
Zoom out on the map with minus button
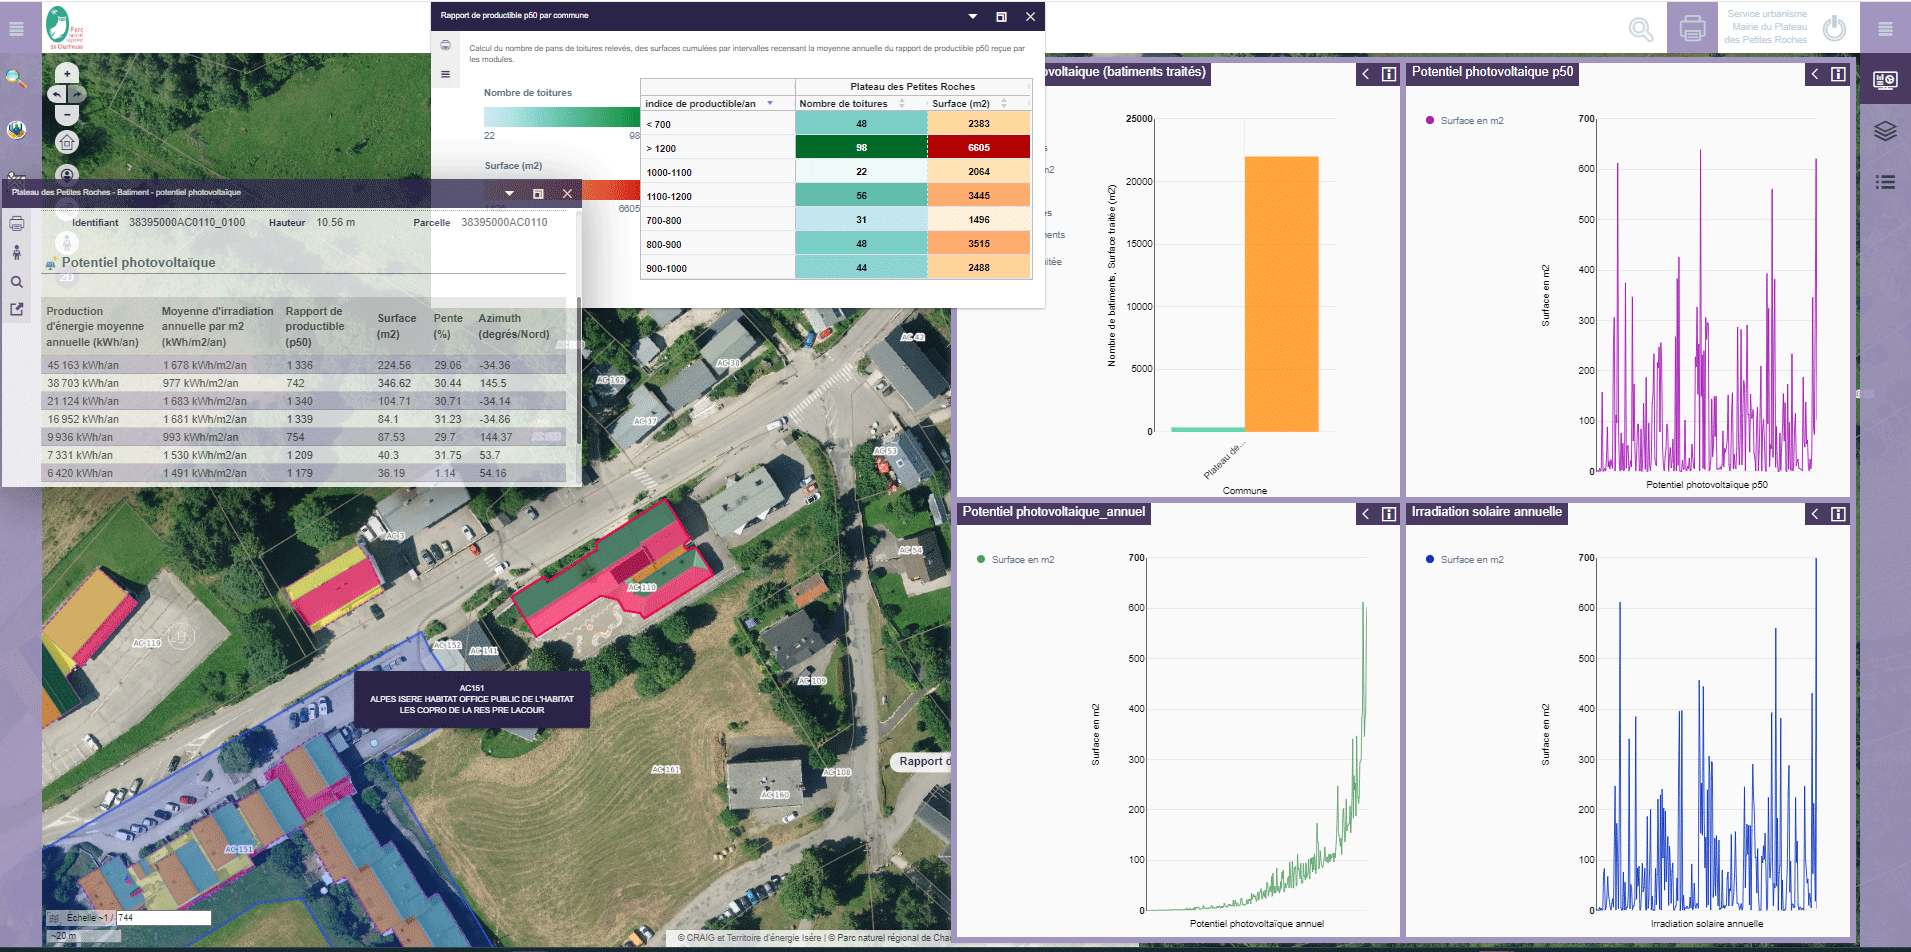pos(67,115)
